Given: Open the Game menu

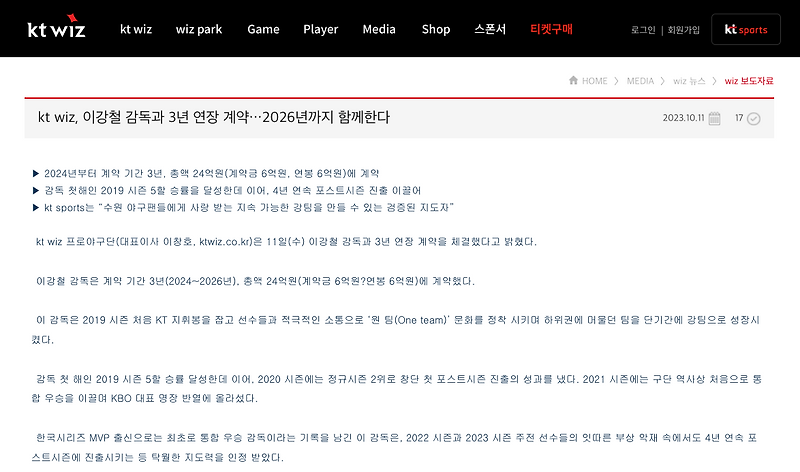Looking at the screenshot, I should [263, 29].
